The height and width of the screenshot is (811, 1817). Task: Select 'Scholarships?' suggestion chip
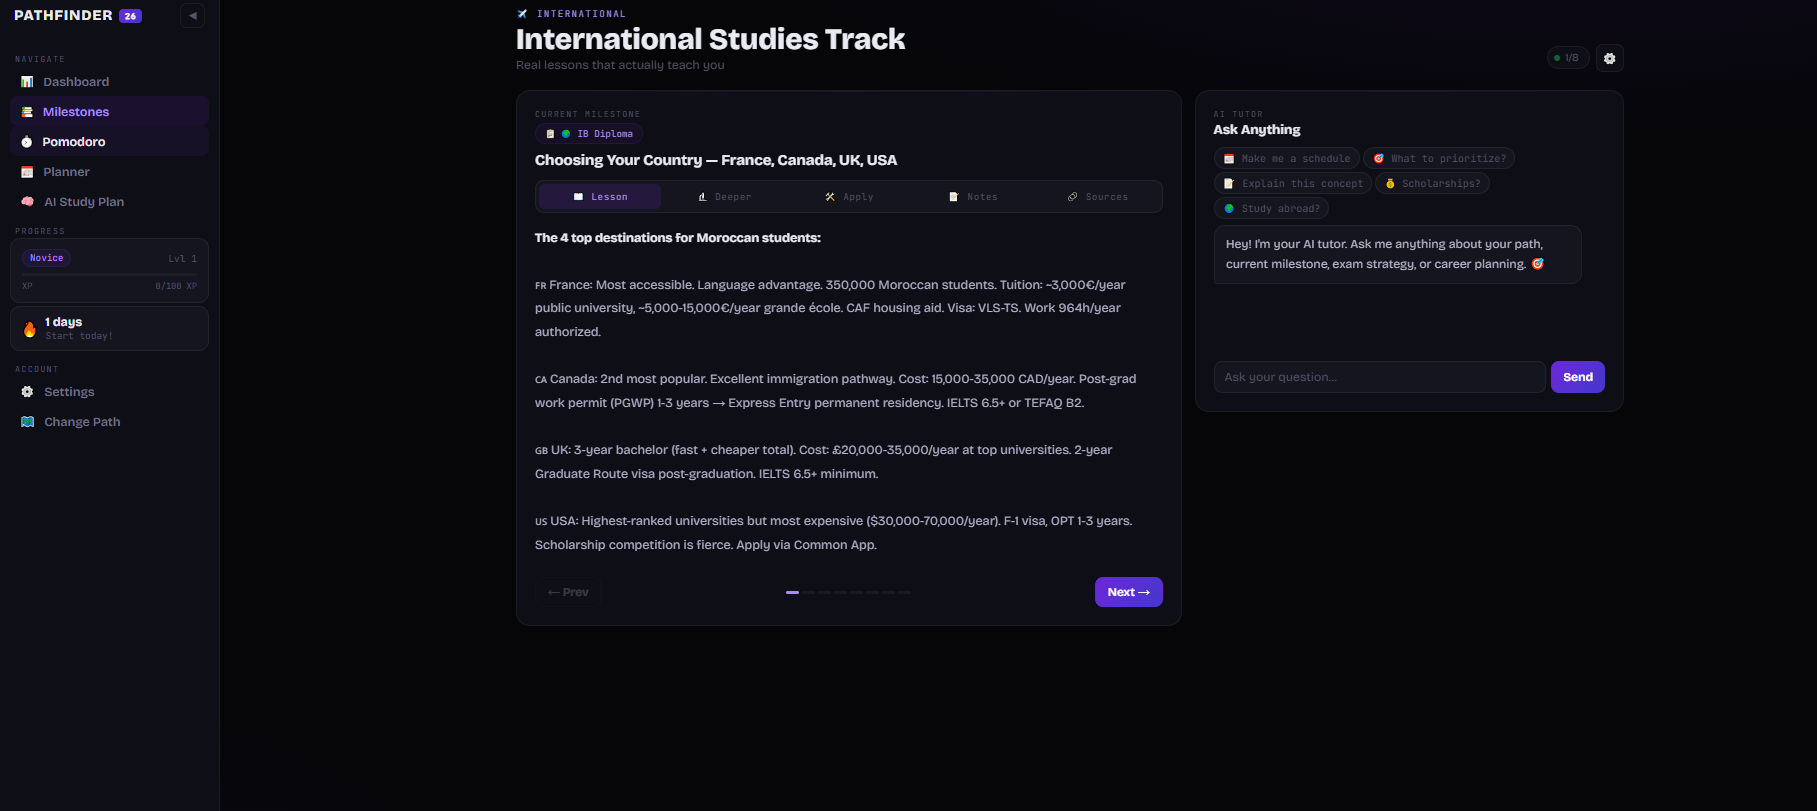[x=1432, y=184]
